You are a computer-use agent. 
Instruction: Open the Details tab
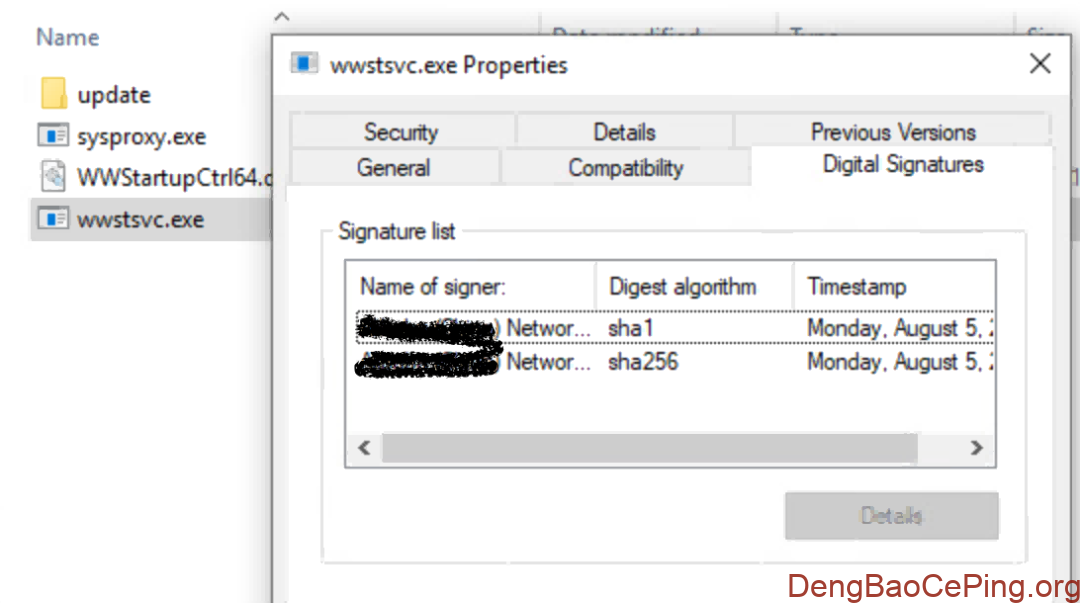pyautogui.click(x=624, y=132)
